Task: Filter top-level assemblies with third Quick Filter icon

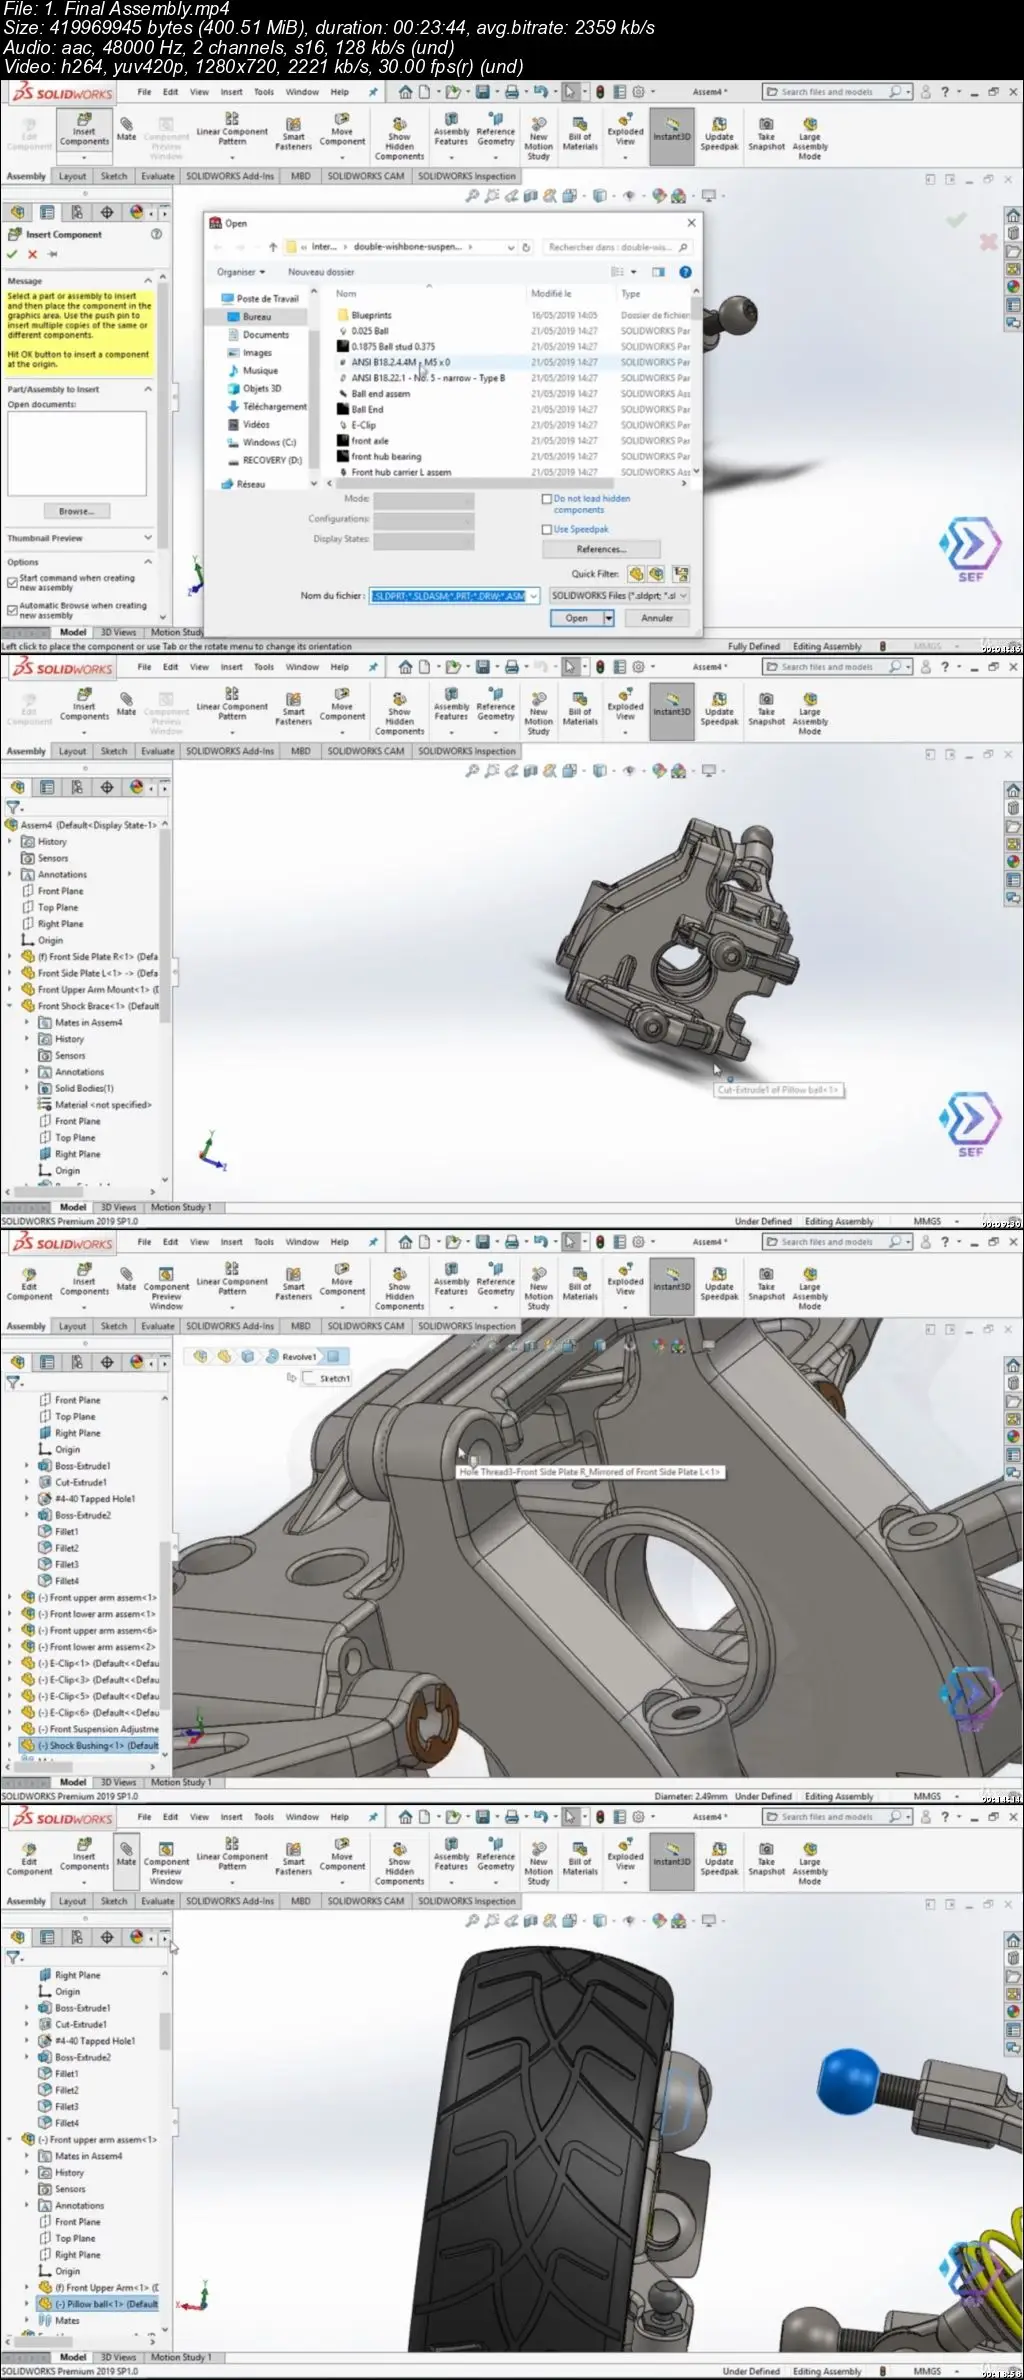Action: tap(681, 574)
